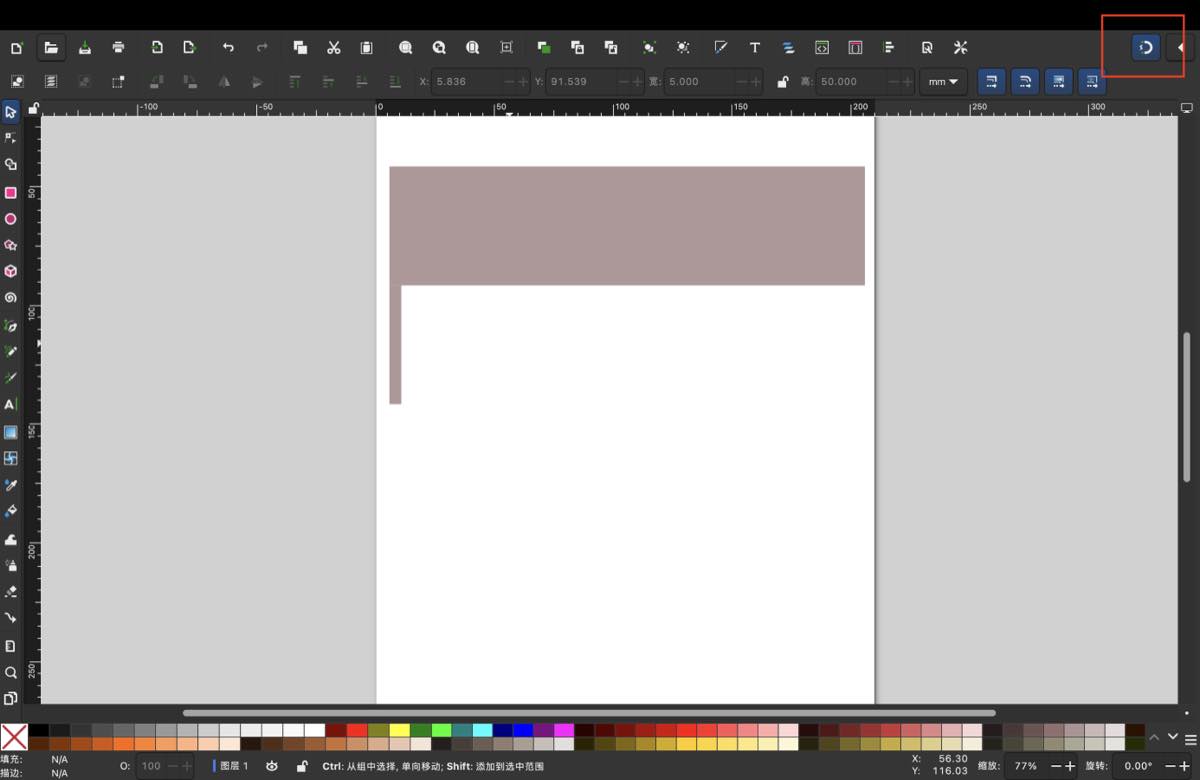
Task: Select the Eraser tool
Action: coord(11,592)
